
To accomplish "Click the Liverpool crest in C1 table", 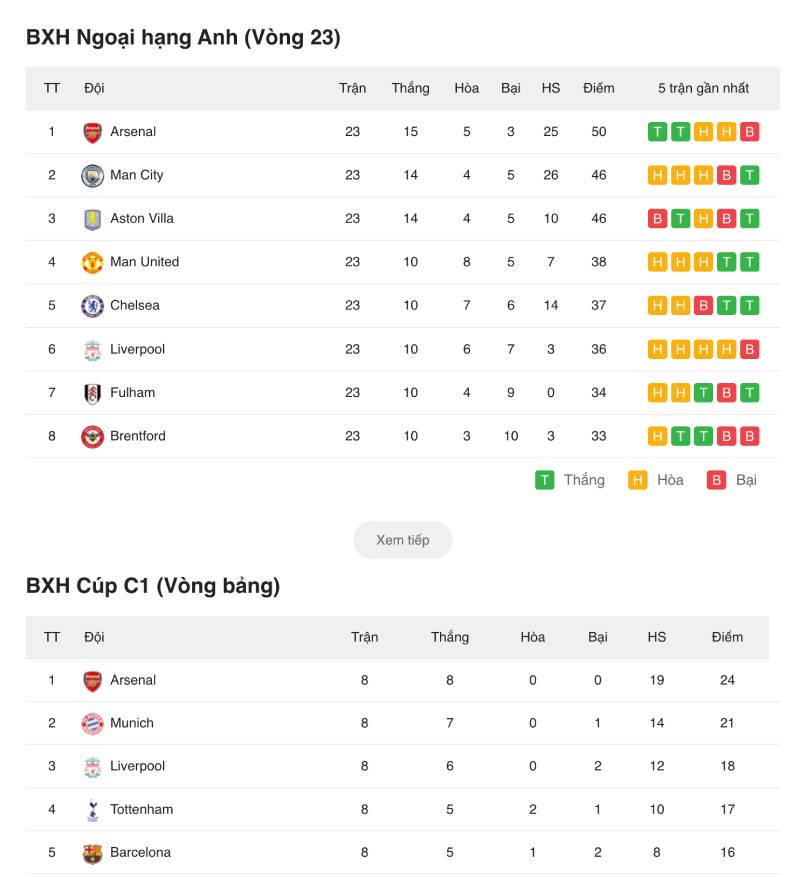I will pyautogui.click(x=92, y=767).
